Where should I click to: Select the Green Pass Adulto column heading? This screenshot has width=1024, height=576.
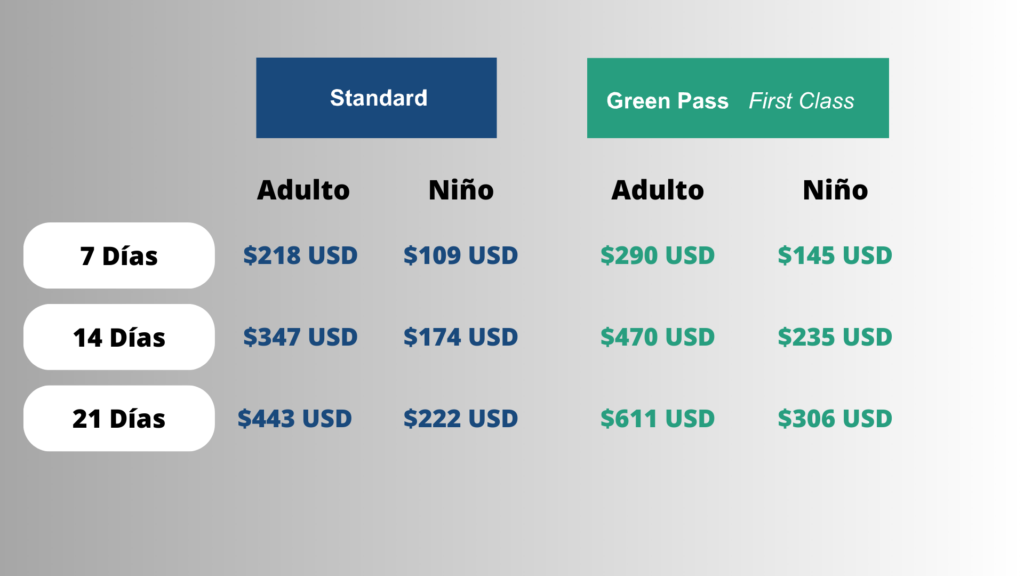(658, 190)
